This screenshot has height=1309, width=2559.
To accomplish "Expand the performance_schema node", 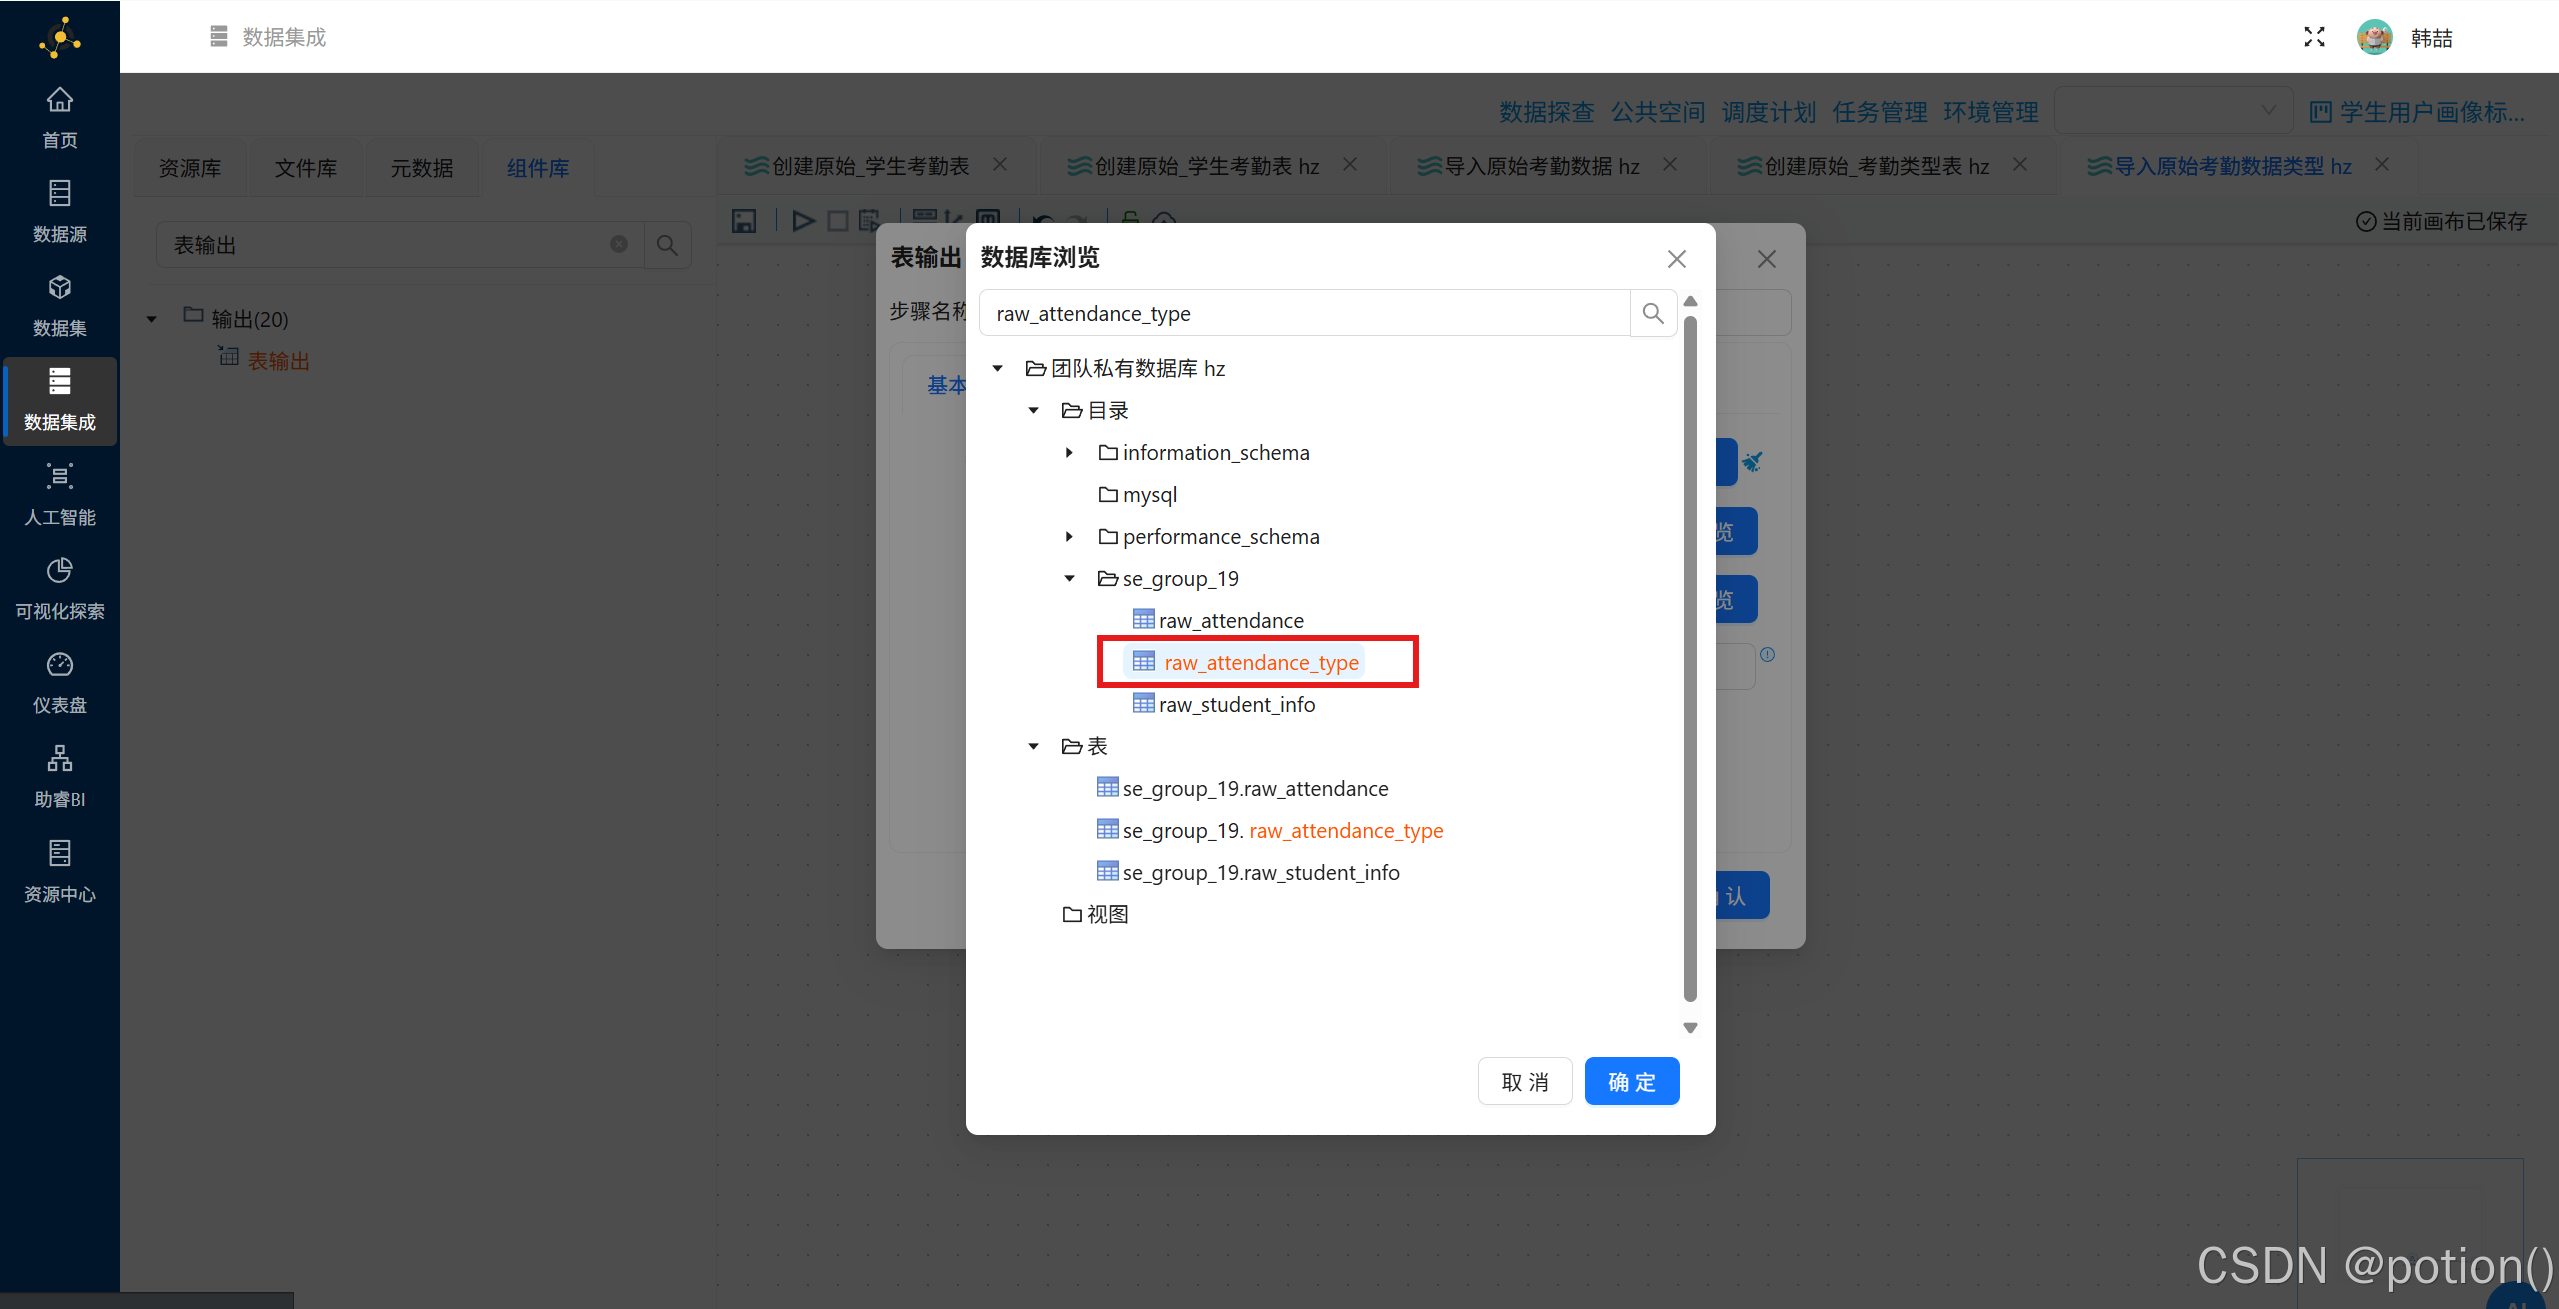I will [x=1069, y=537].
